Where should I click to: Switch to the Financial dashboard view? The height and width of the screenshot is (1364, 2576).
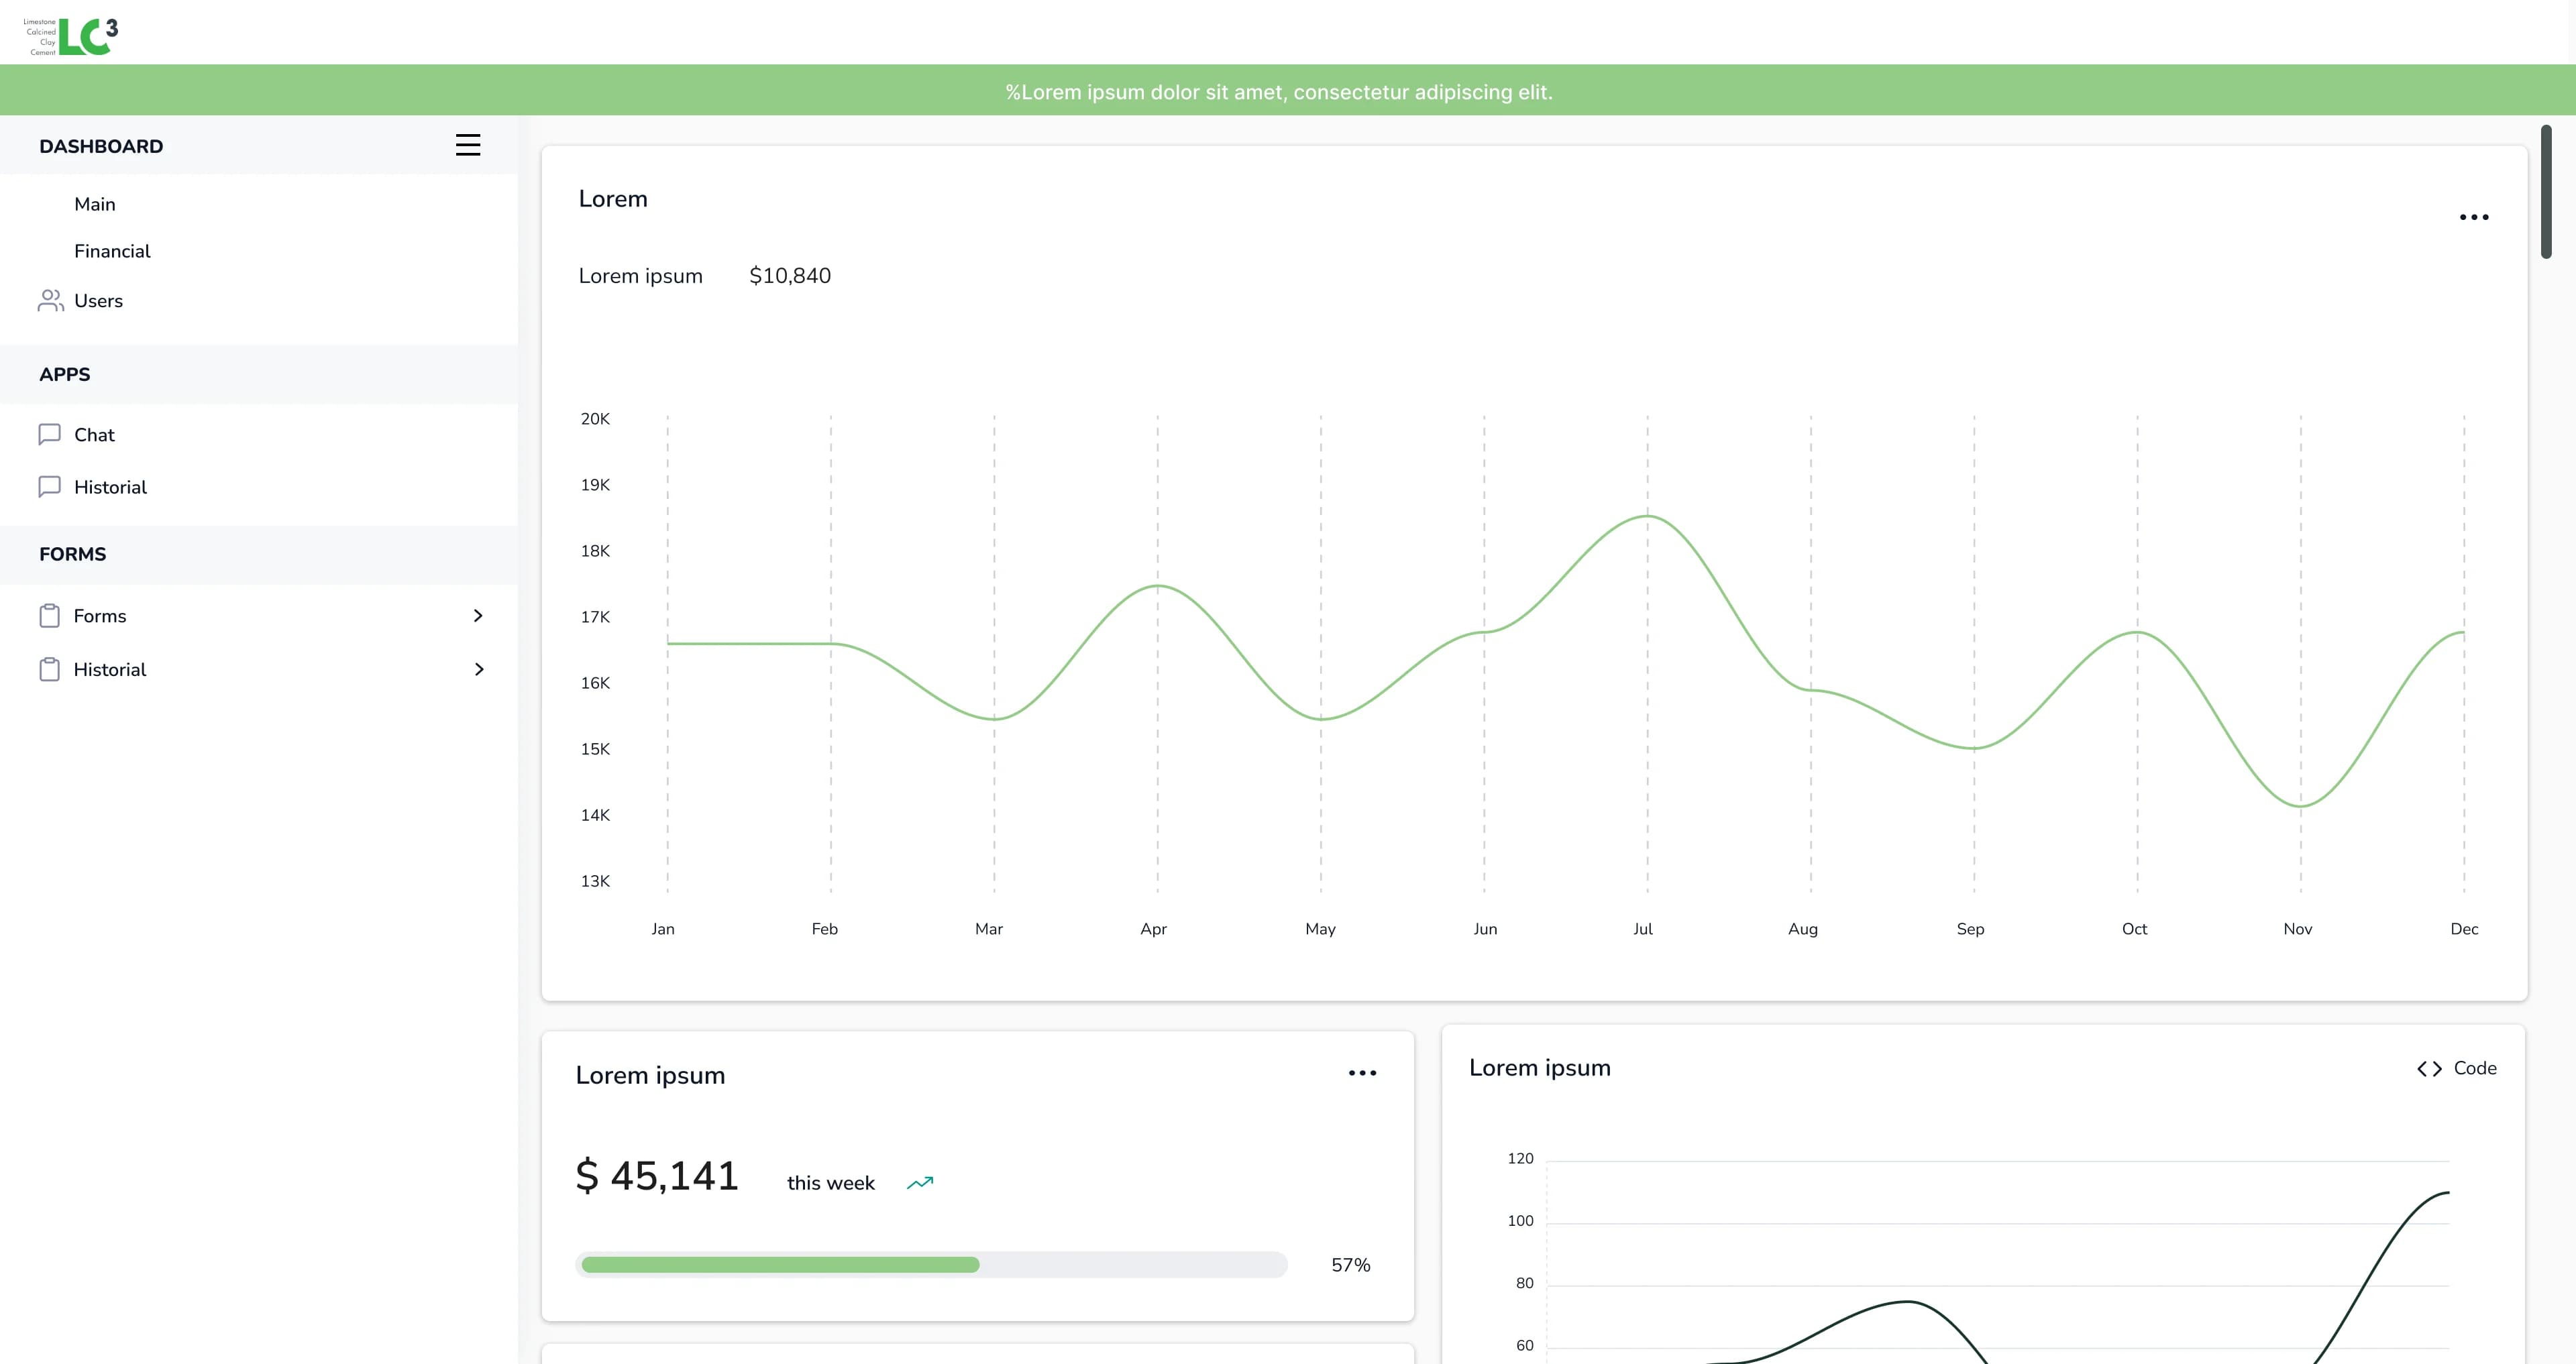(x=112, y=251)
